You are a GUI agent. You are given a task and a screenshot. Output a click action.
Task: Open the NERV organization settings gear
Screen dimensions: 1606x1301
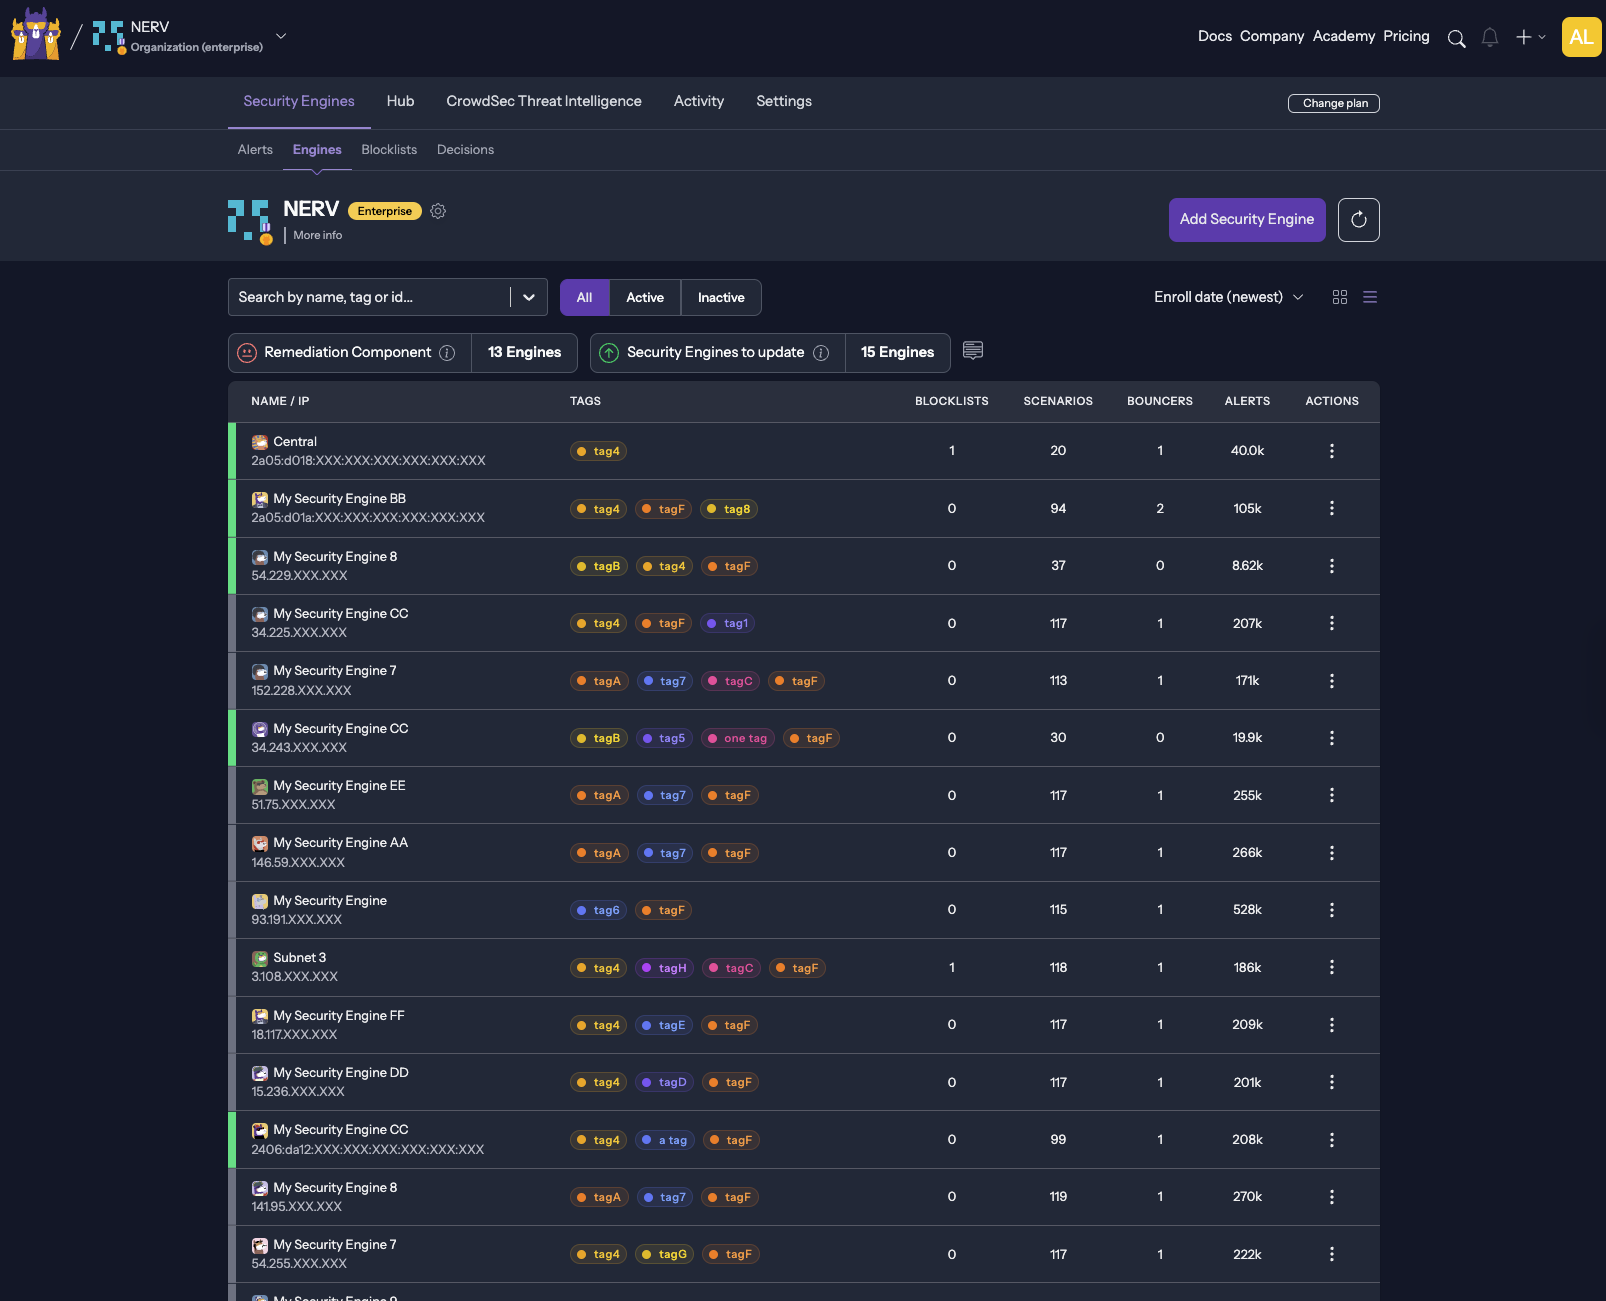[438, 211]
